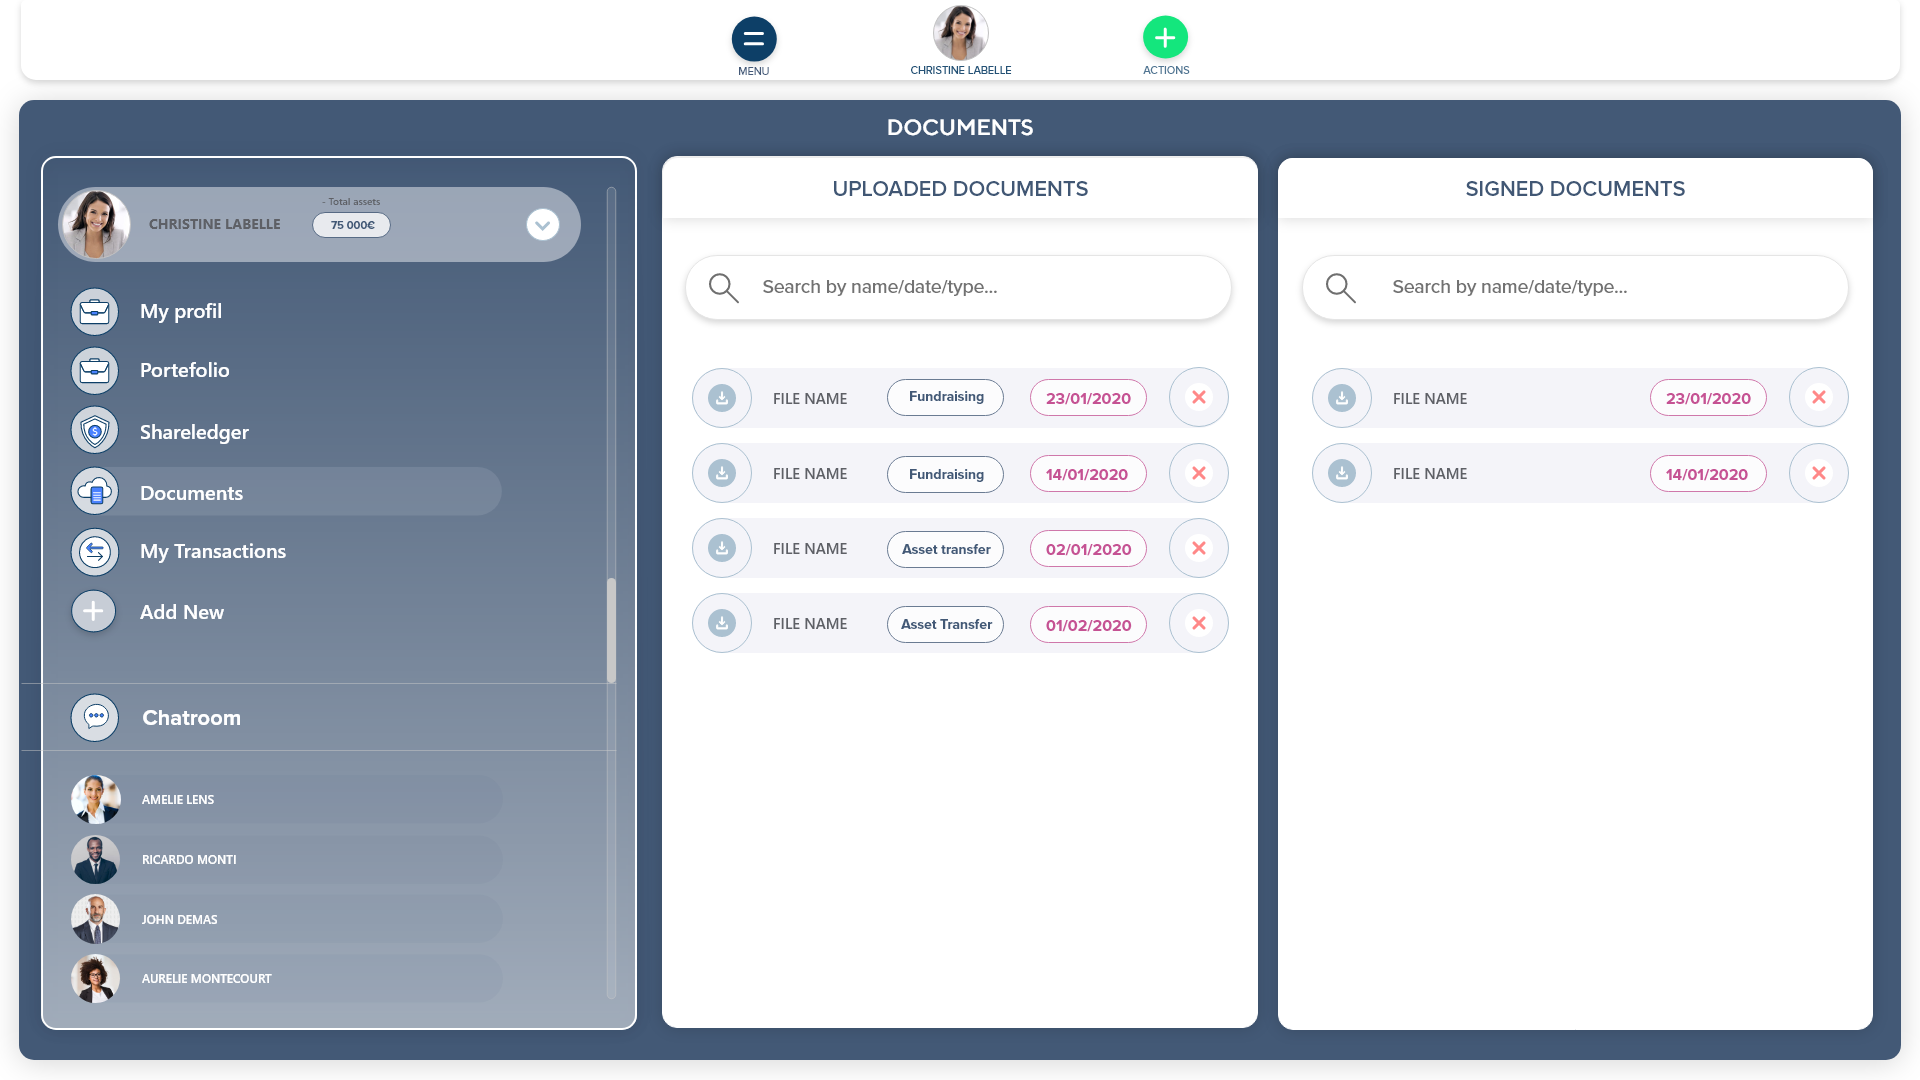Expand the Christine Labelle profile chevron
Viewport: 1920px width, 1080px height.
click(542, 224)
